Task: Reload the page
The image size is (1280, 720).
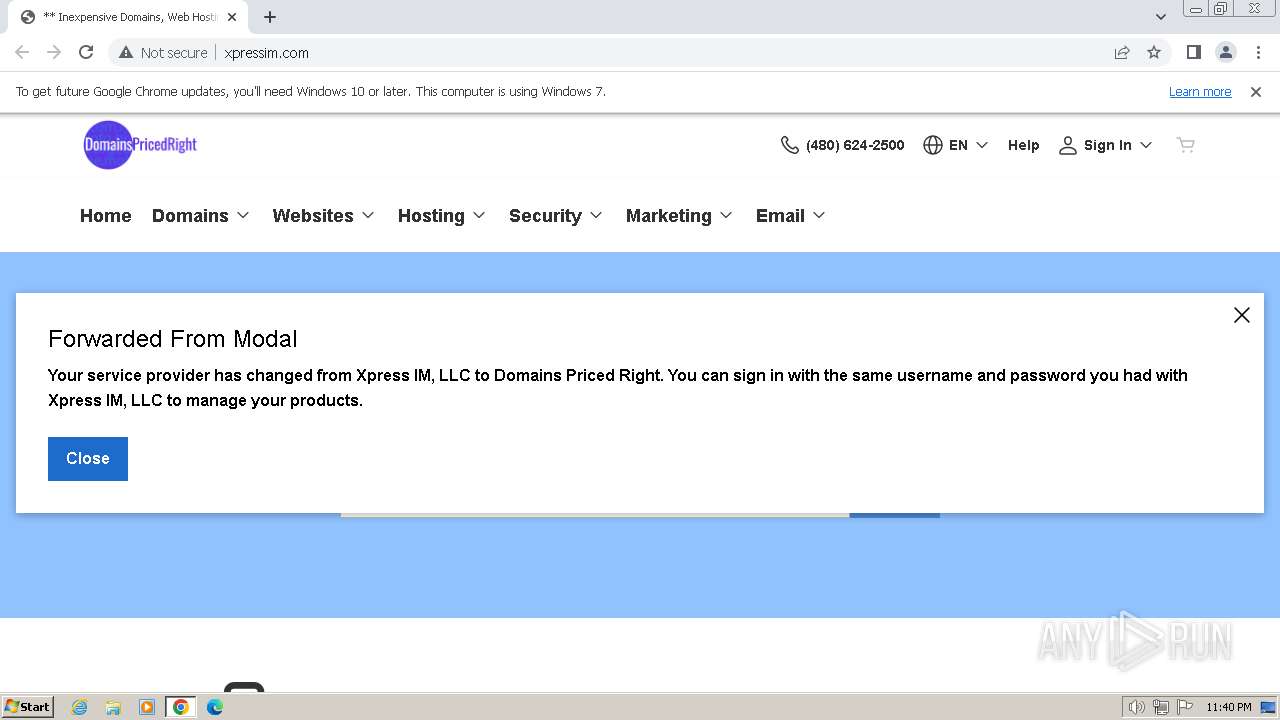Action: click(x=86, y=53)
